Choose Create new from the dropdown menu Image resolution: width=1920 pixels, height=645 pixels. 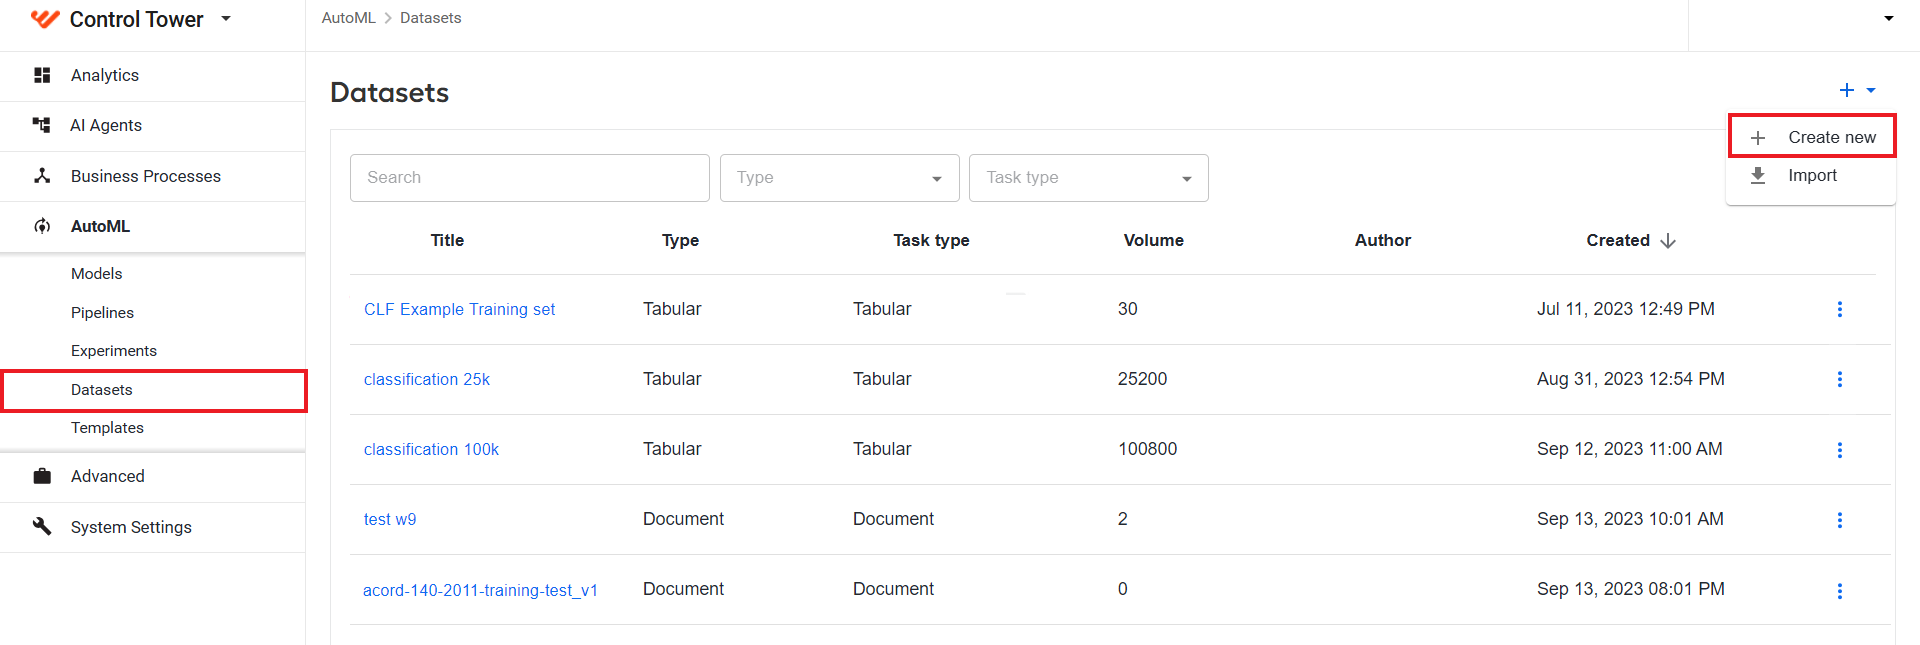1812,137
